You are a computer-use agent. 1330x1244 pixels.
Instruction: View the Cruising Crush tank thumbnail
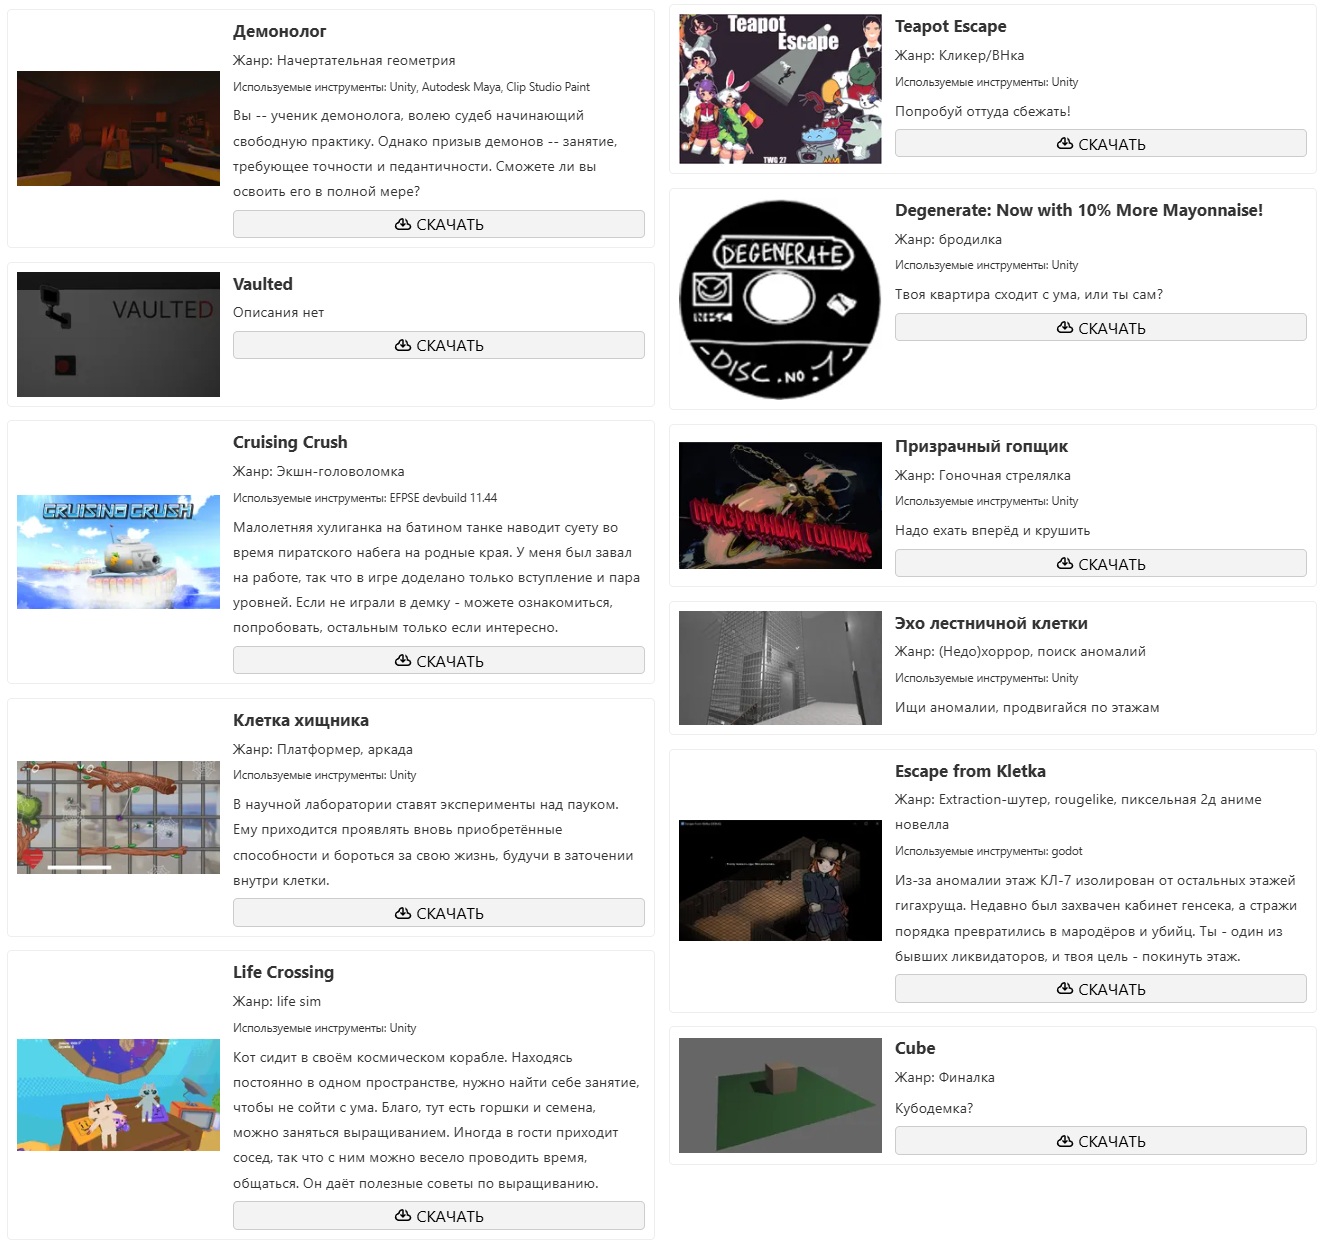(118, 552)
